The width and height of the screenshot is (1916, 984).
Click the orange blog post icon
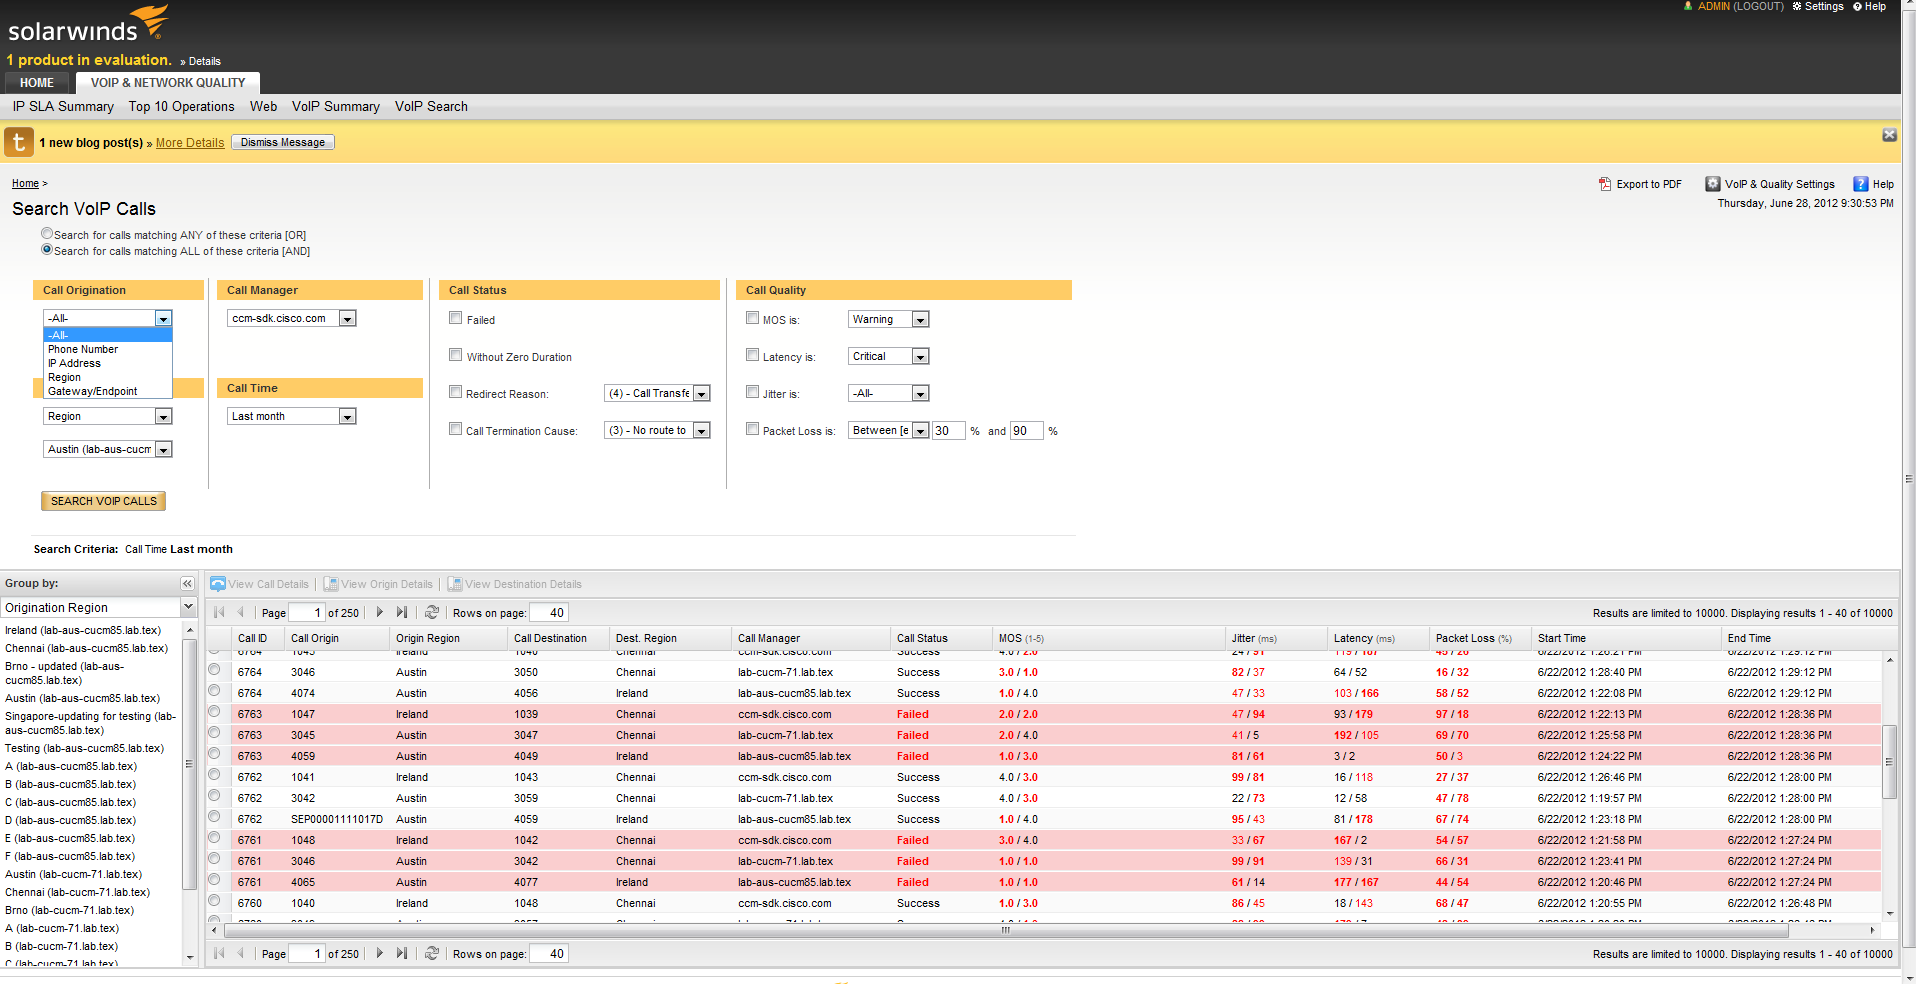[x=19, y=142]
